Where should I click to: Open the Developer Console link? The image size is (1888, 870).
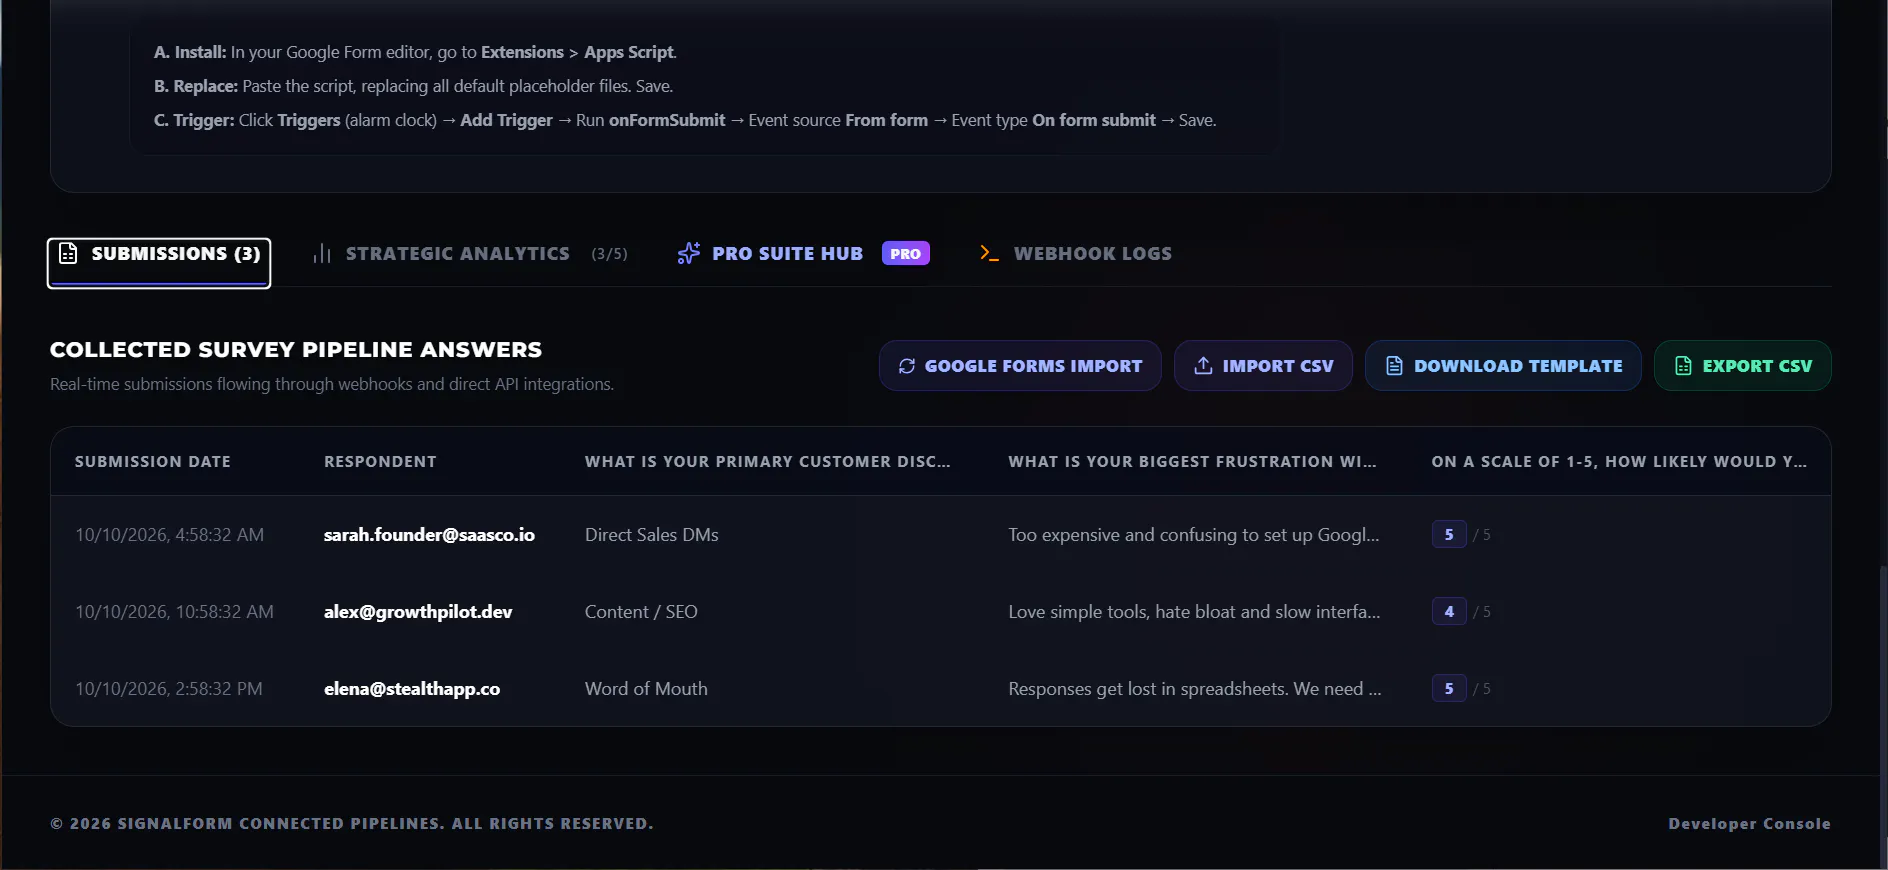[1749, 824]
